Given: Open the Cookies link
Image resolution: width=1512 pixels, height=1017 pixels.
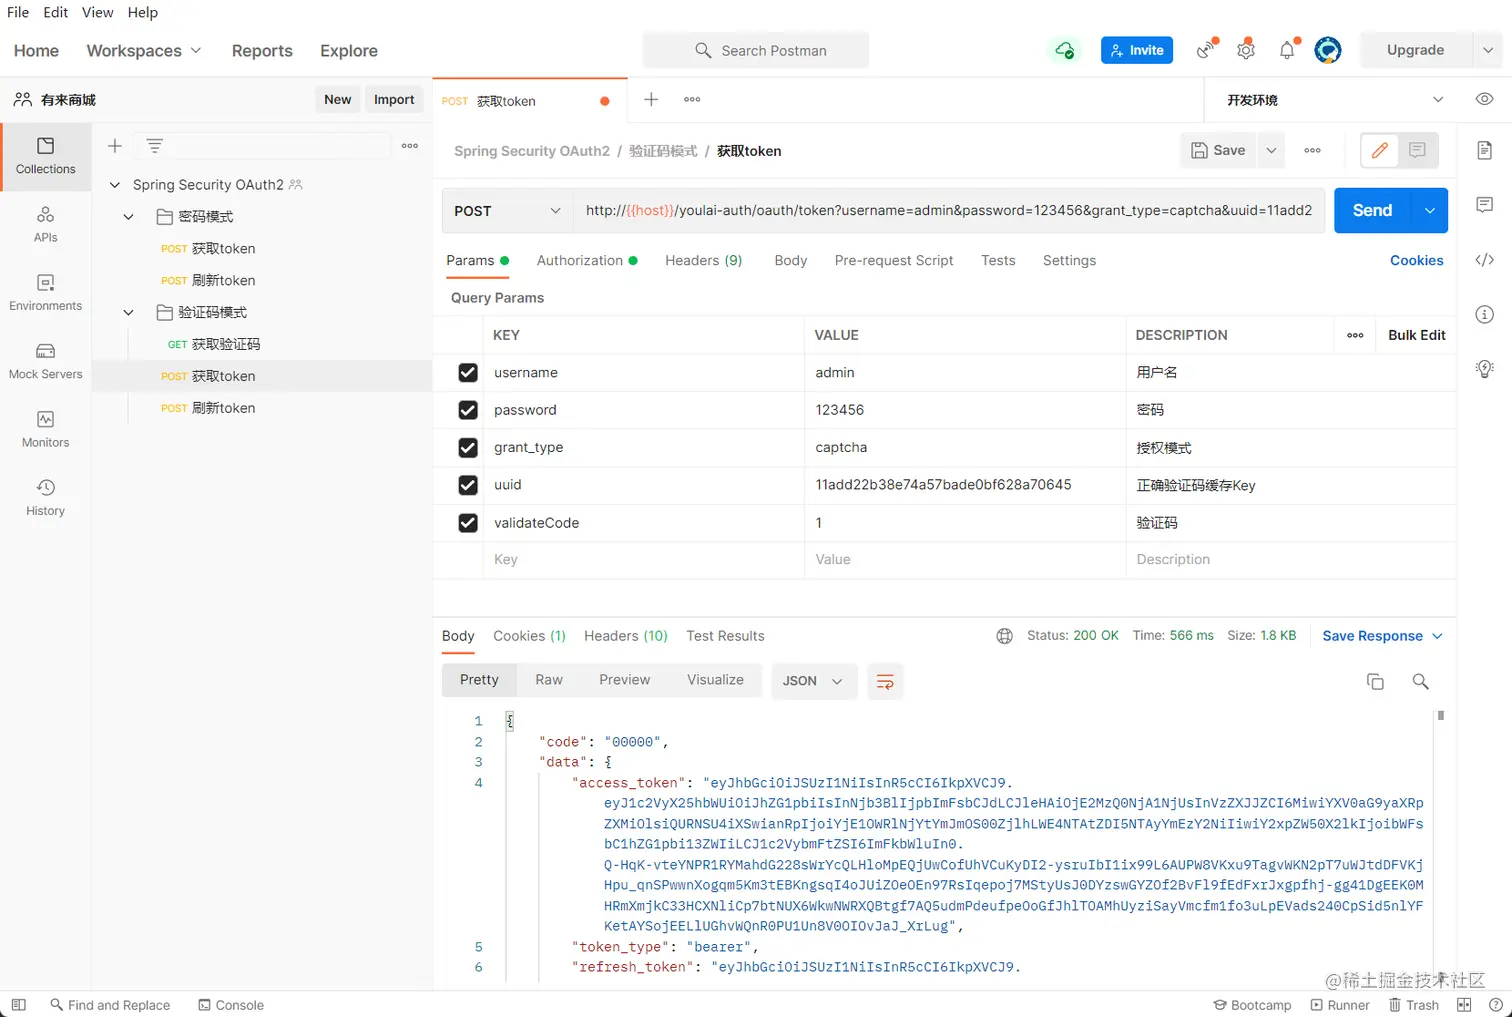Looking at the screenshot, I should click(1417, 260).
